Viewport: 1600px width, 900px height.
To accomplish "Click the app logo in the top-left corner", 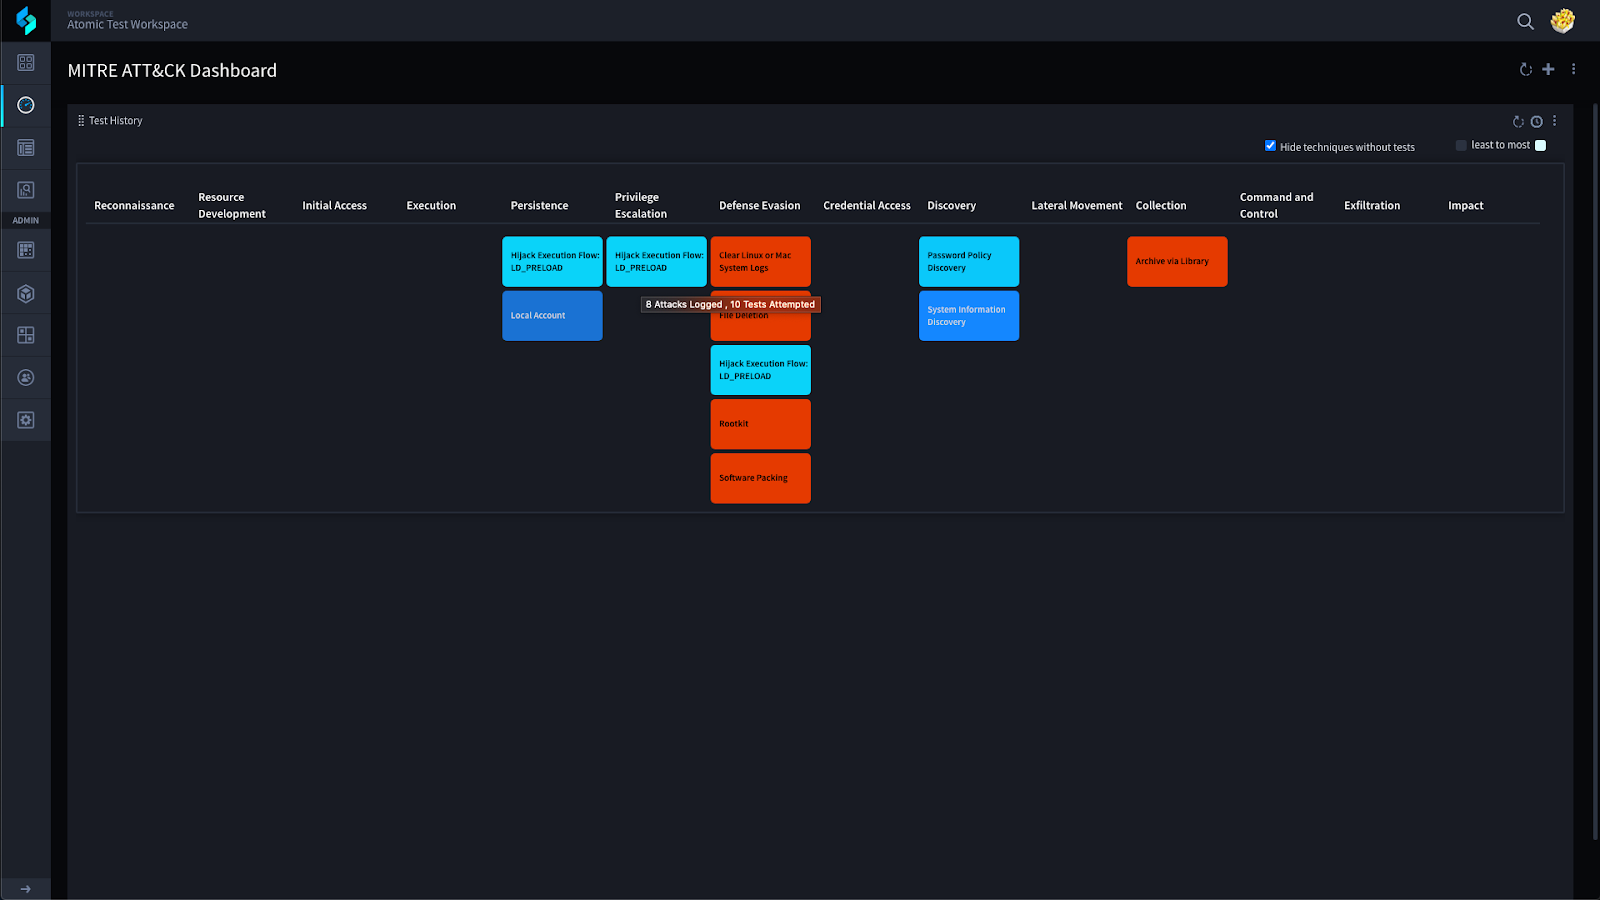I will [x=26, y=20].
